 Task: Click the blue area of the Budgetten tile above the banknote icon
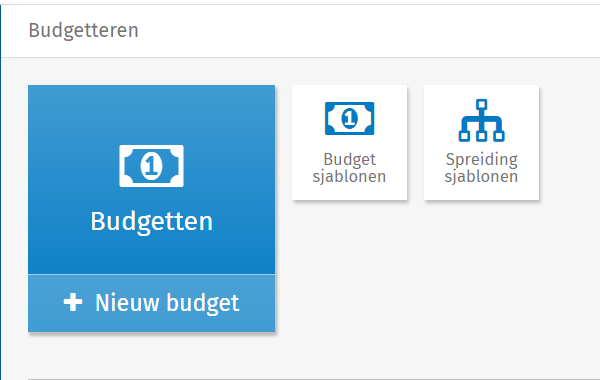click(x=152, y=115)
